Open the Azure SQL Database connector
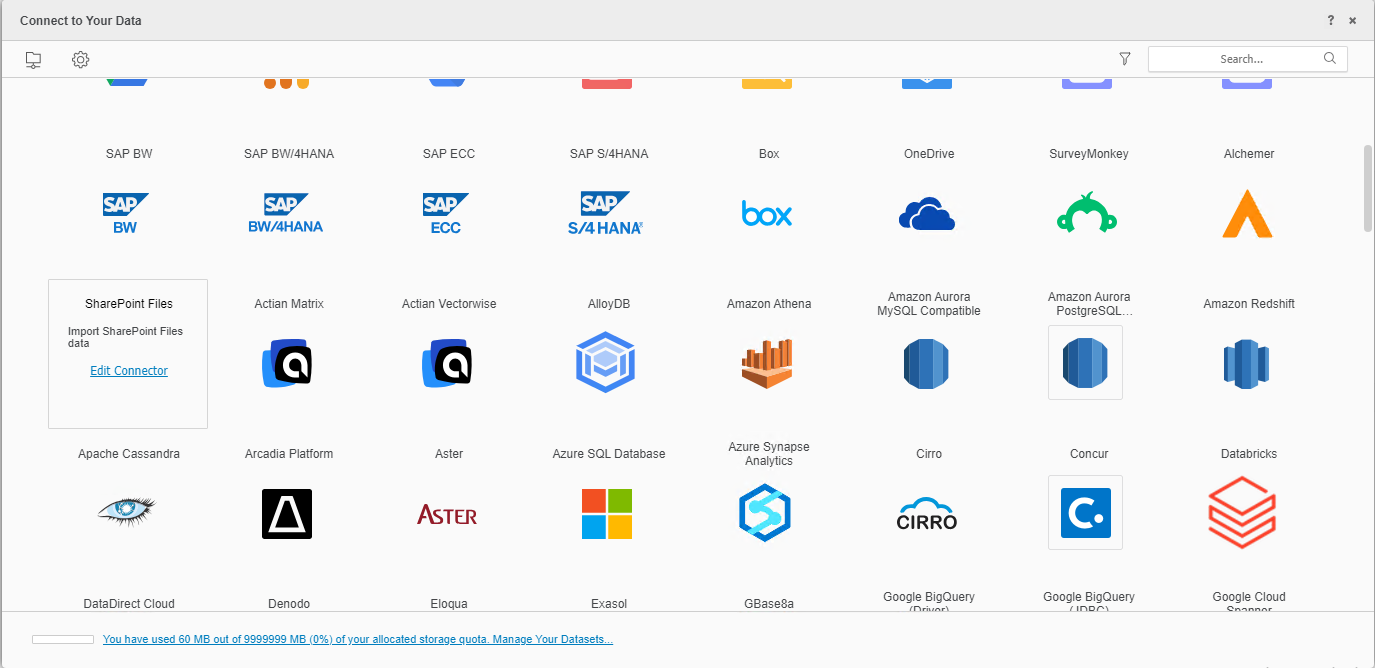 [607, 513]
